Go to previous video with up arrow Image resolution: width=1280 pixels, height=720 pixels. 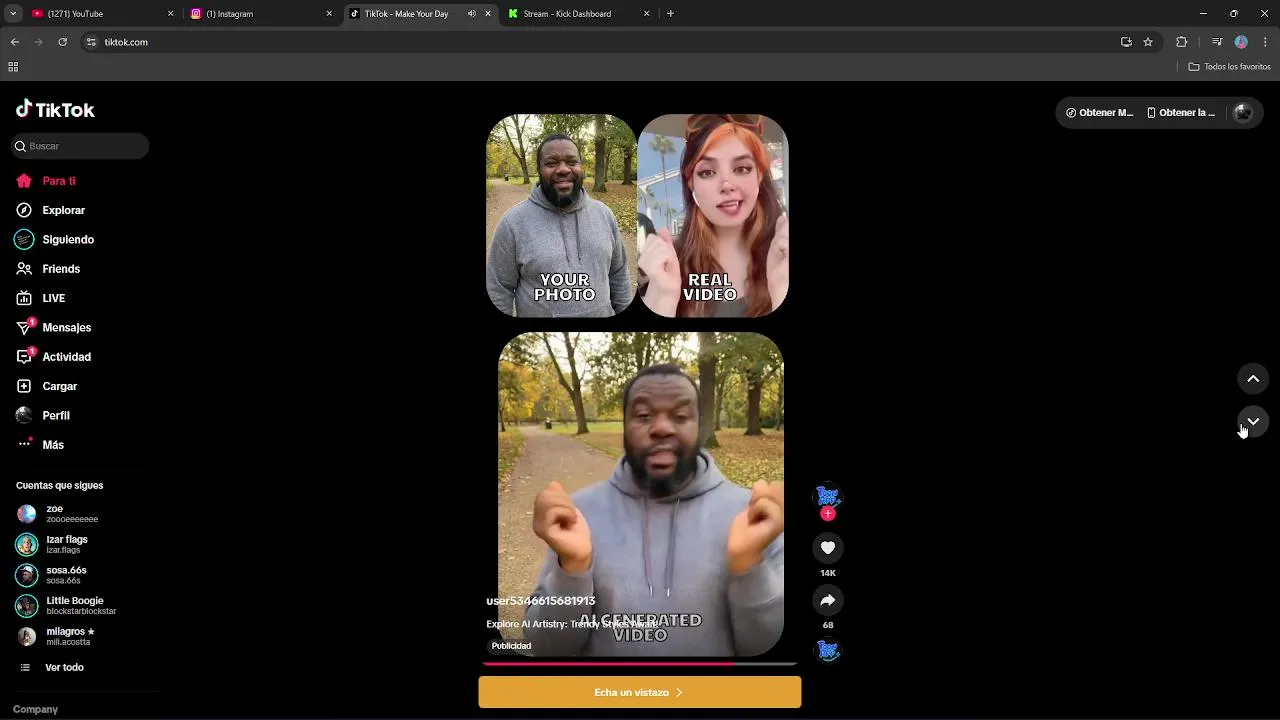(x=1253, y=379)
